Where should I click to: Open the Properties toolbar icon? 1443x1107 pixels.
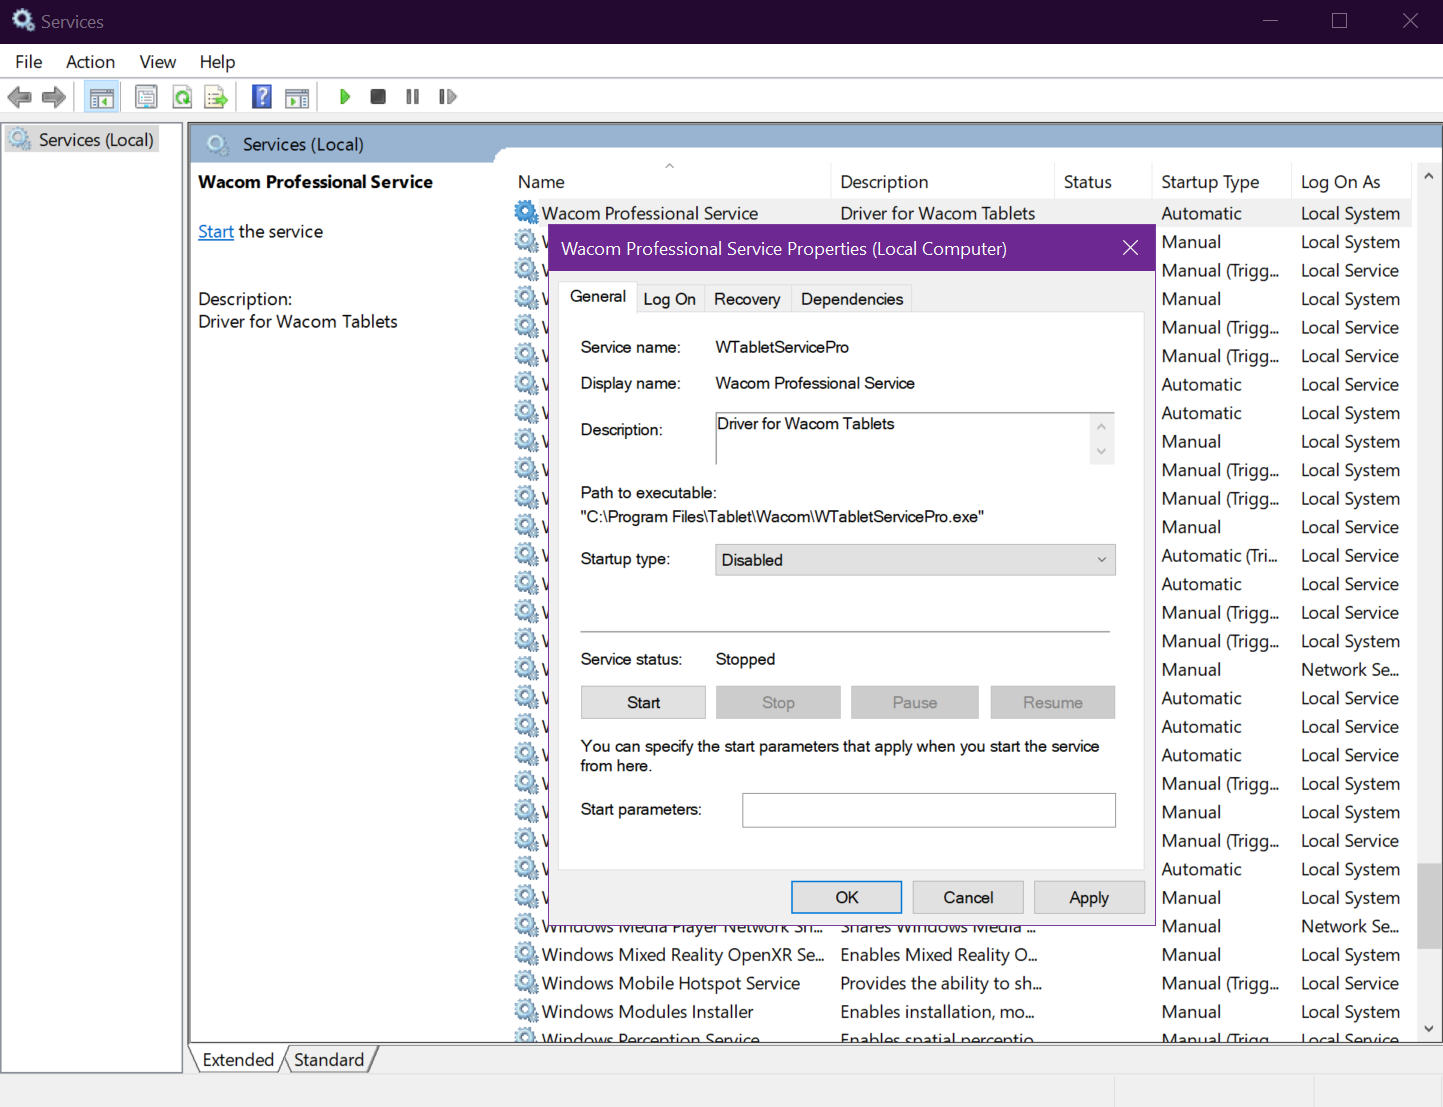[146, 97]
